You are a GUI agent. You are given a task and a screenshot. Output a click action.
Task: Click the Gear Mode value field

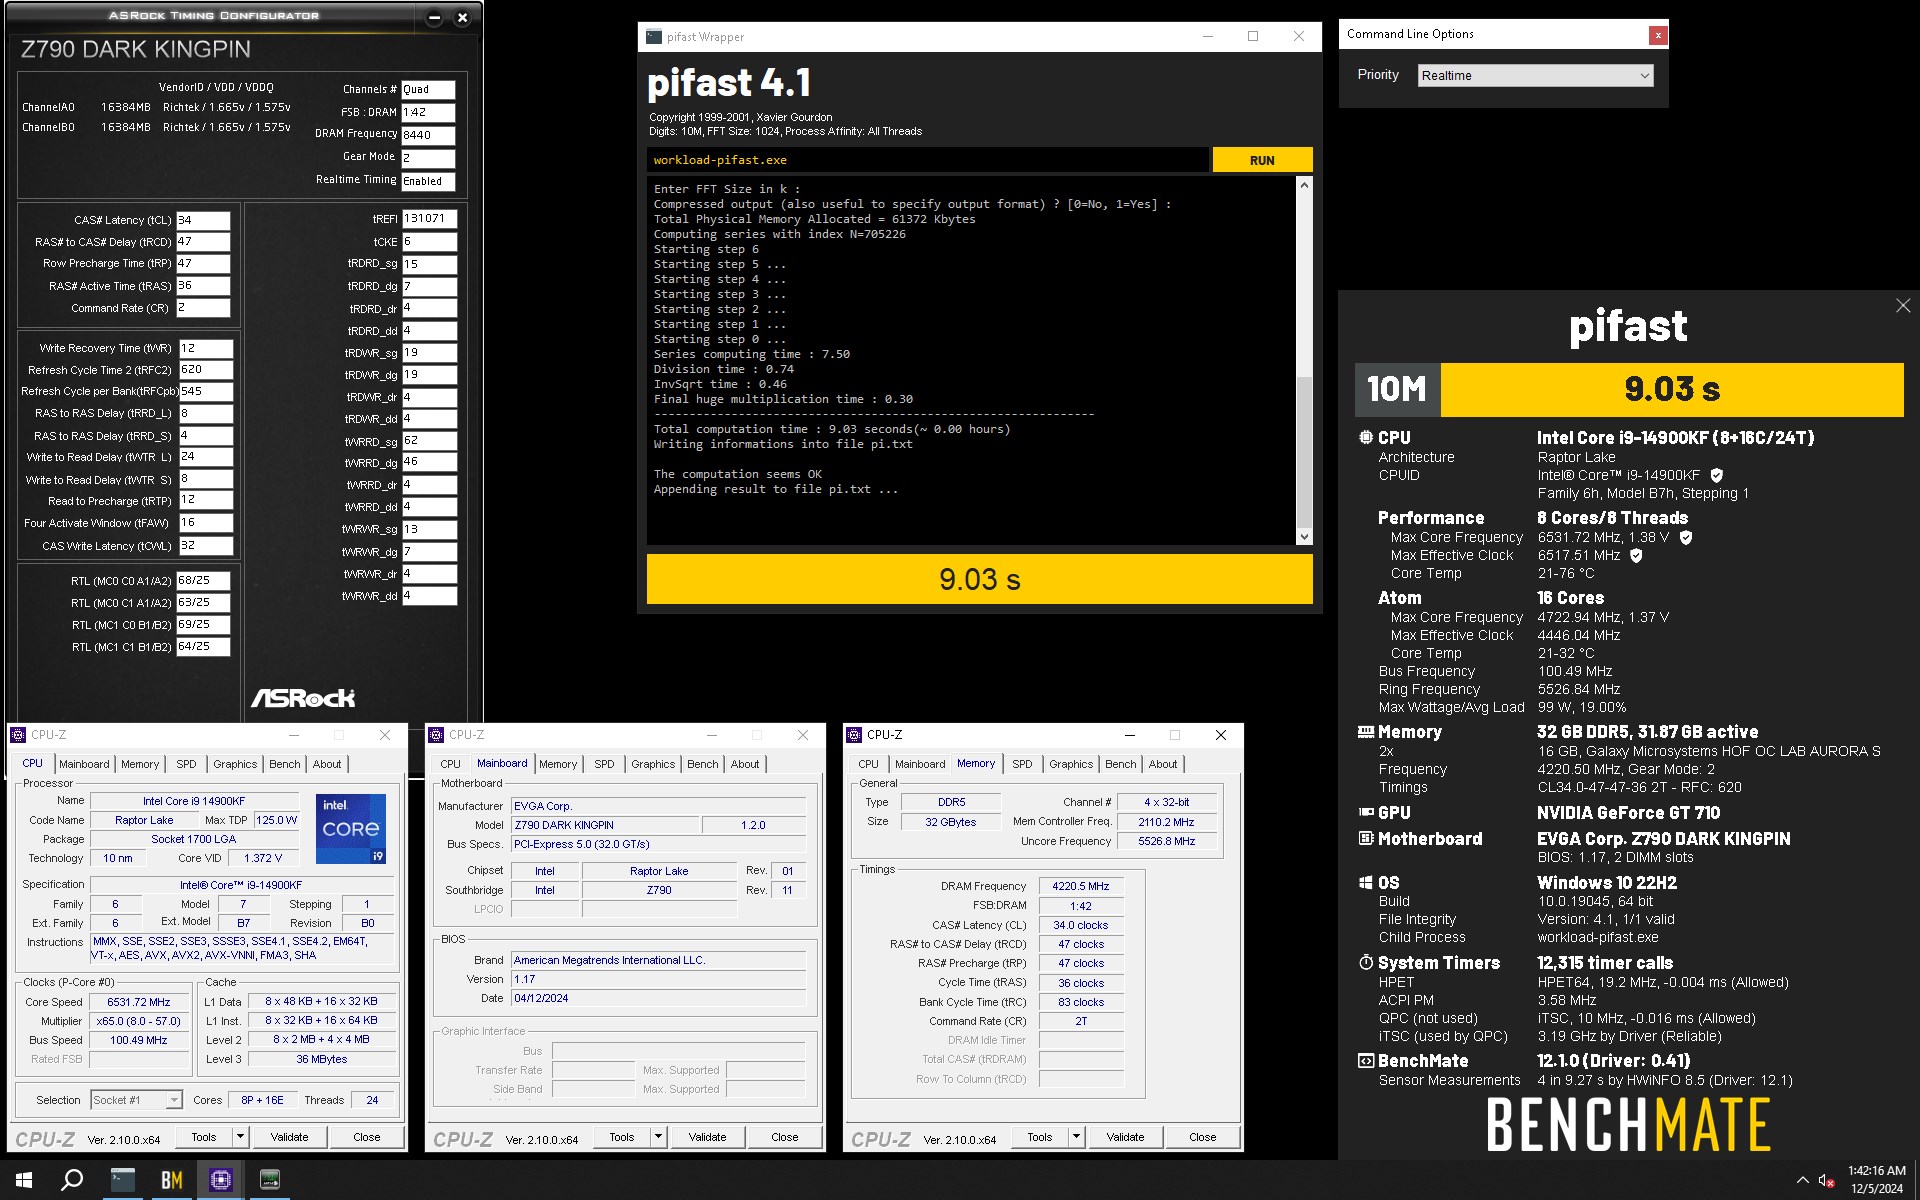[x=428, y=158]
